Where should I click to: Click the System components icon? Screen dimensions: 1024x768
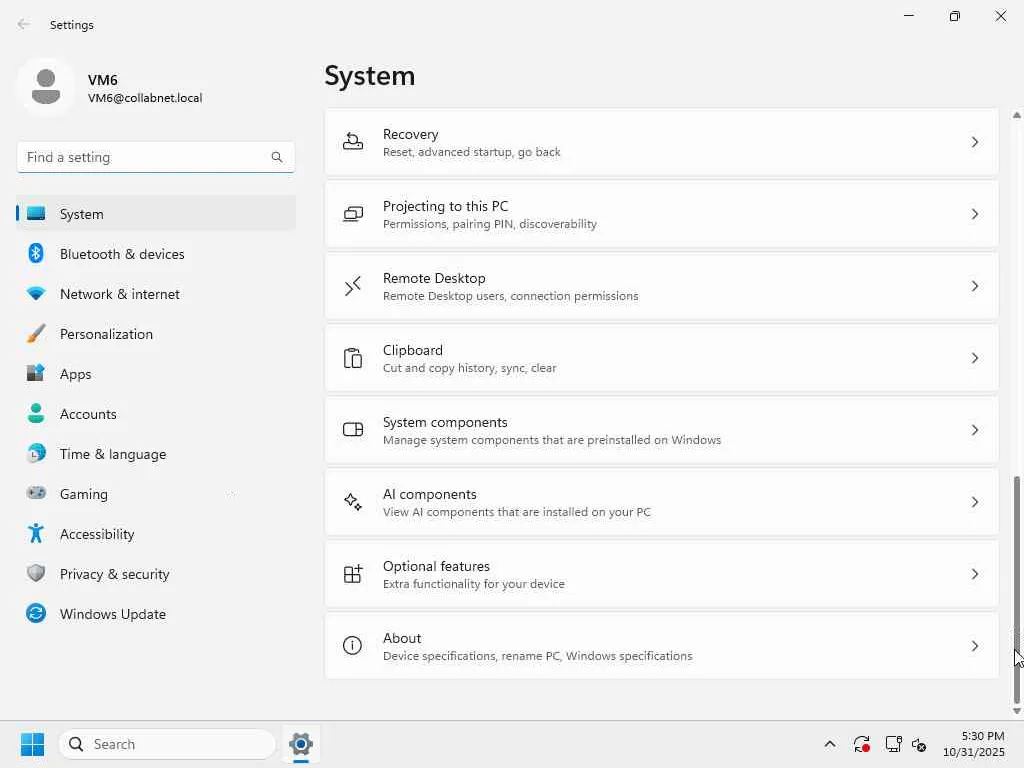pyautogui.click(x=353, y=430)
